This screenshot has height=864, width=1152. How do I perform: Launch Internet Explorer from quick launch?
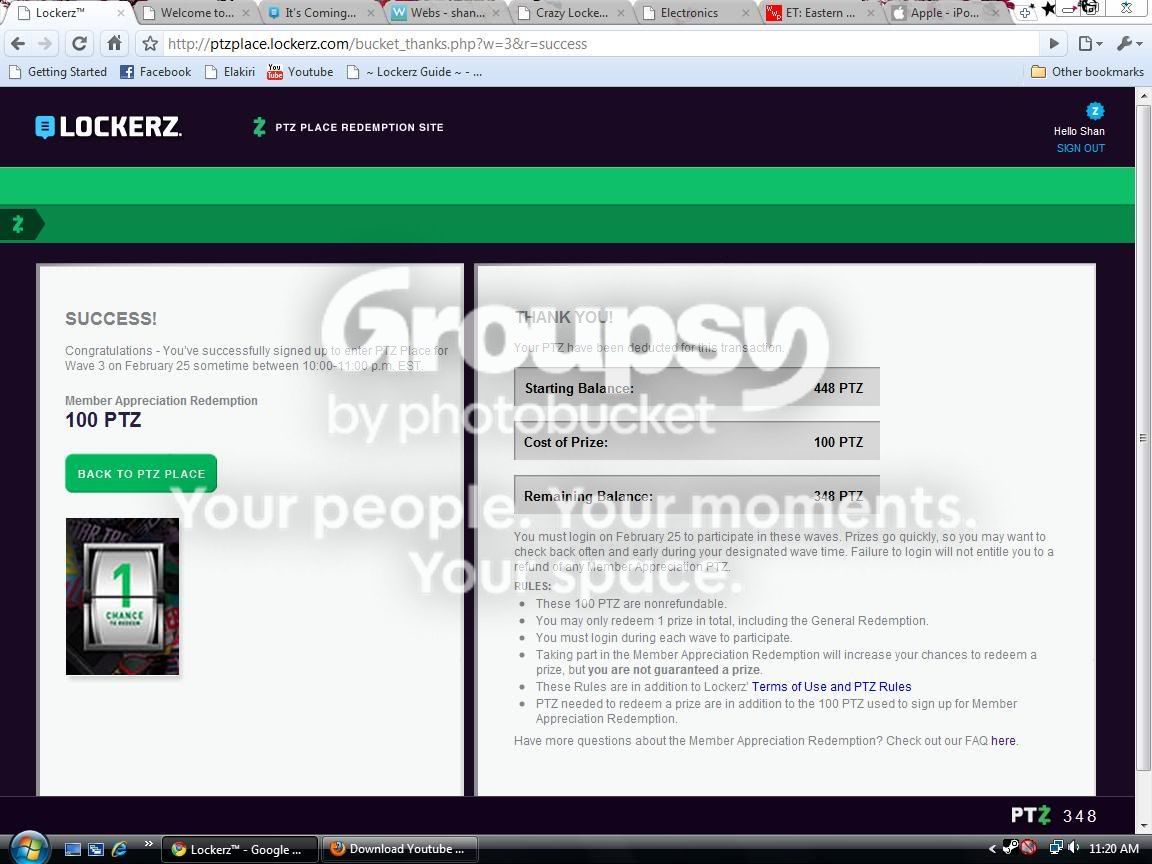[x=119, y=849]
